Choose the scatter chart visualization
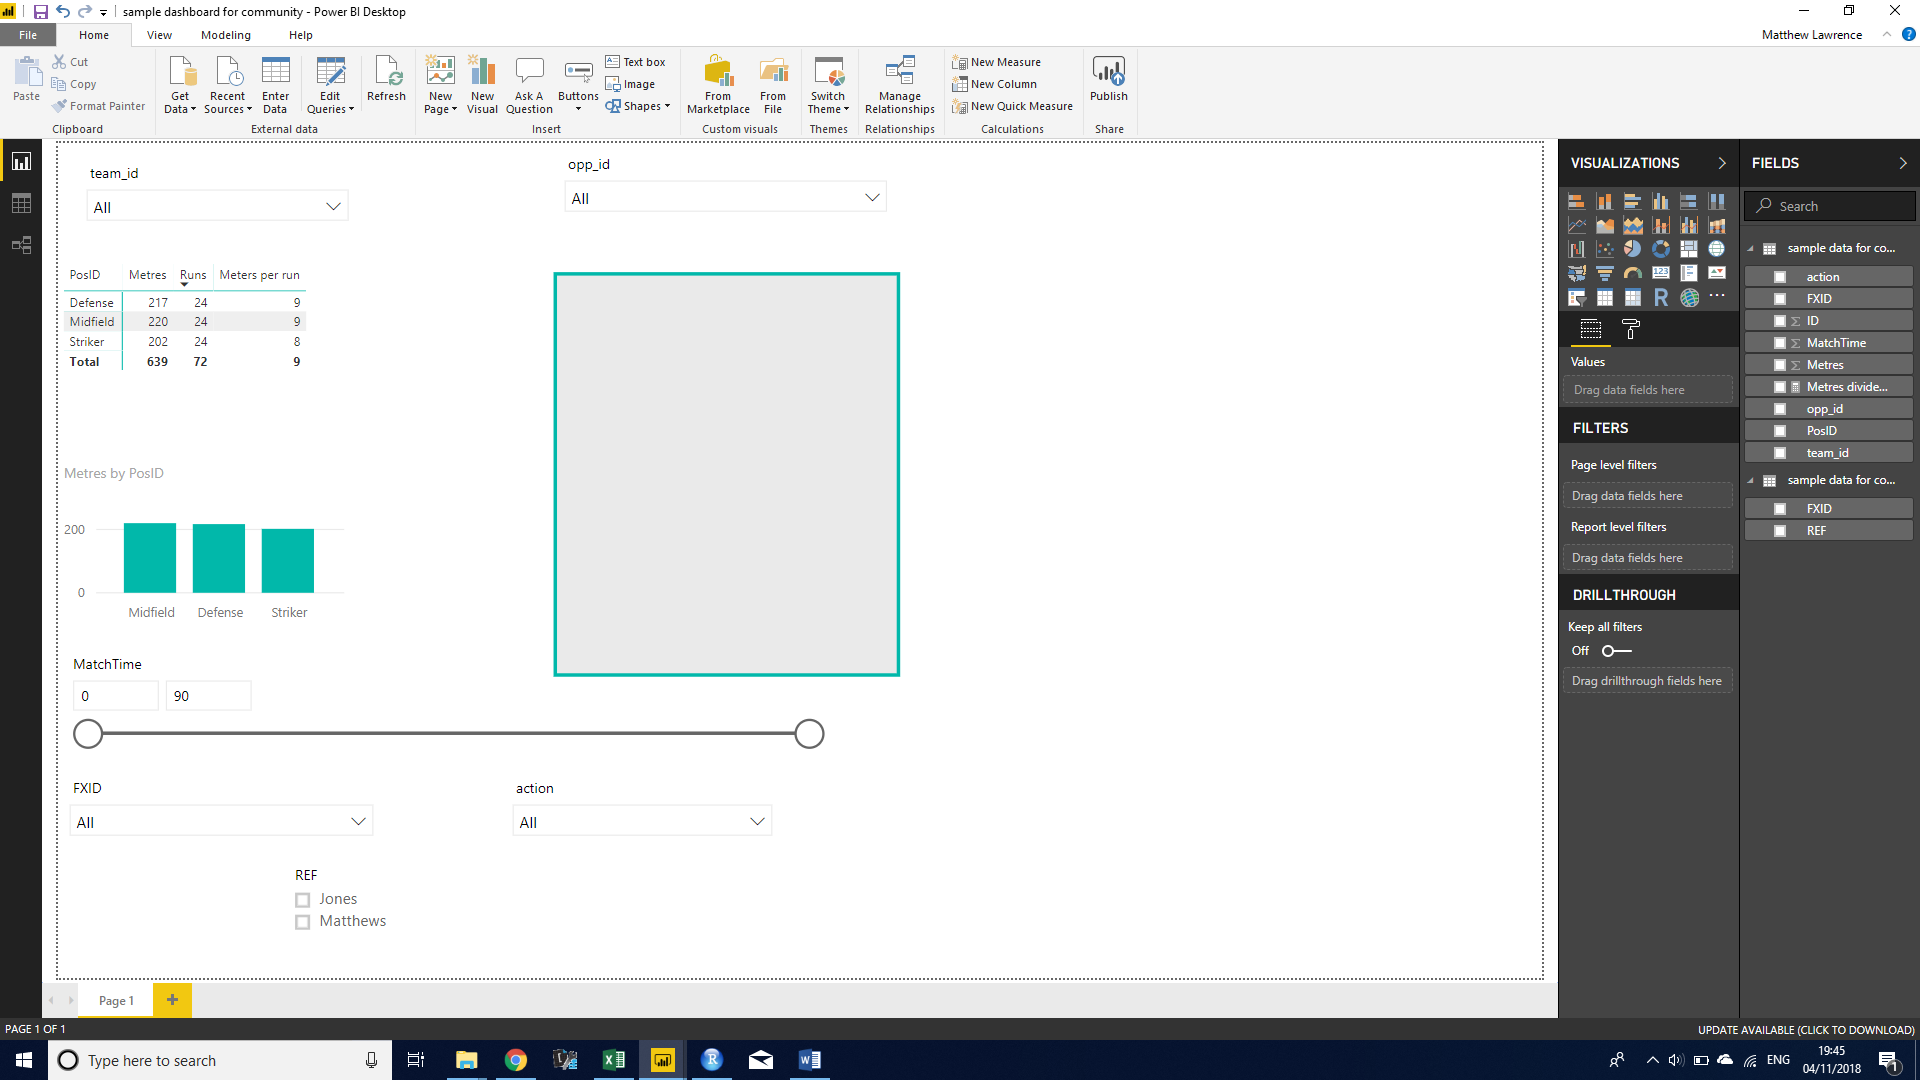This screenshot has height=1080, width=1920. 1605,248
